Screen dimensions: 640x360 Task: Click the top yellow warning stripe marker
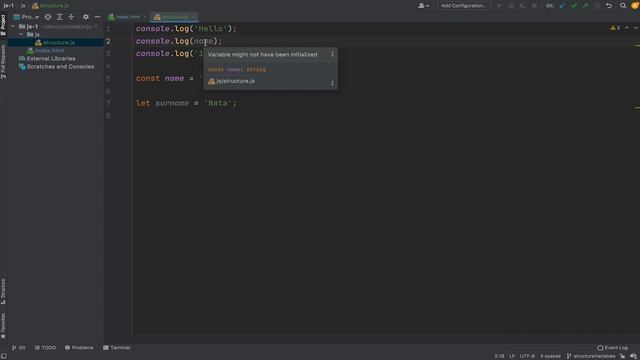[x=637, y=45]
